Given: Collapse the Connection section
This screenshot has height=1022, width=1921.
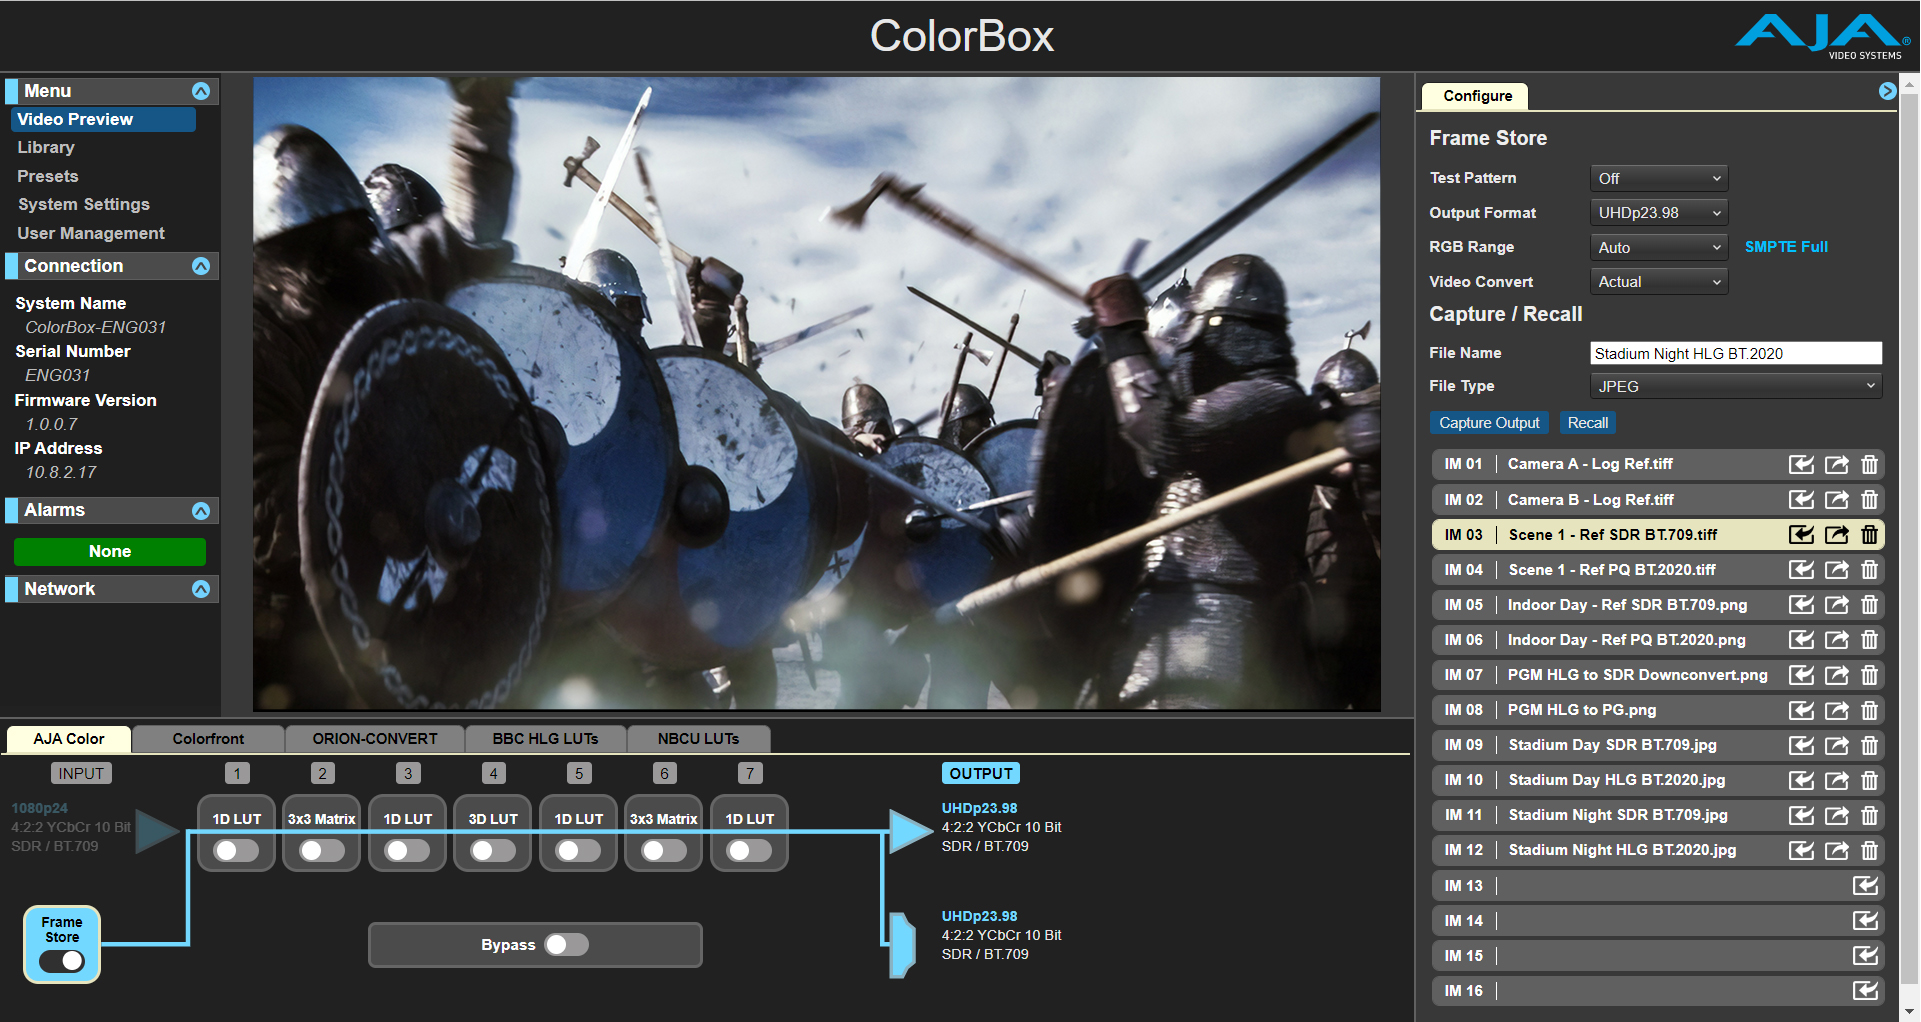Looking at the screenshot, I should click(201, 266).
